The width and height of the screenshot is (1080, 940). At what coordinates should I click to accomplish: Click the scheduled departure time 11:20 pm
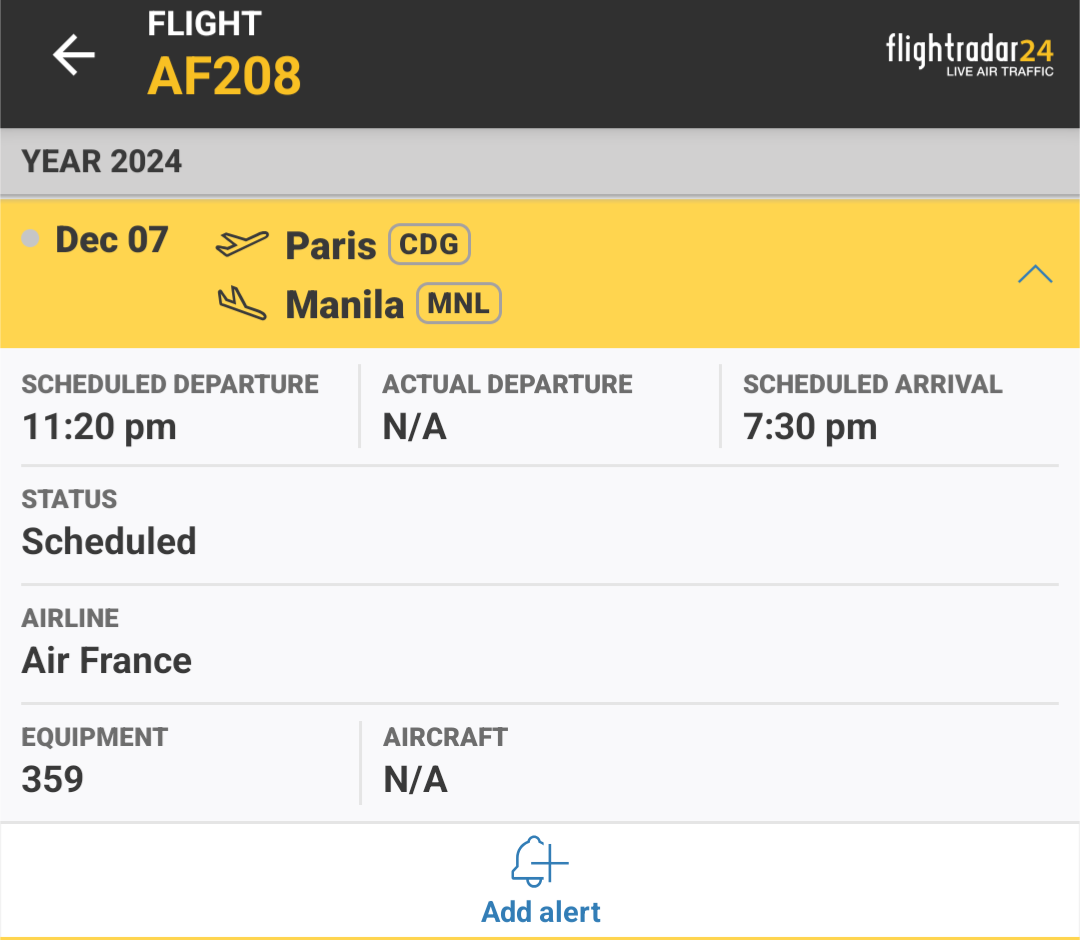tap(99, 427)
